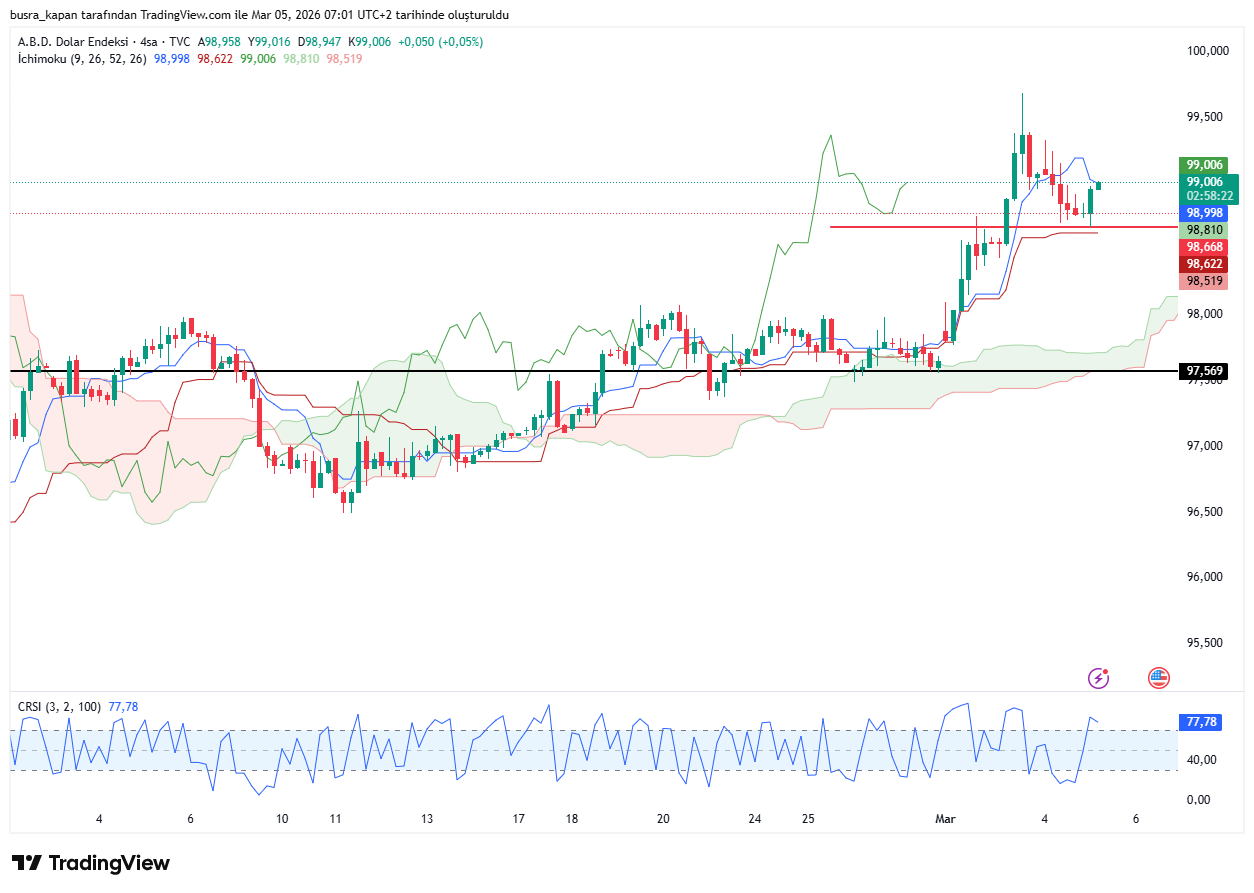Click the Ichimoku red value 98,622 in legend
Screen dimensions: 1254x893
click(x=215, y=59)
